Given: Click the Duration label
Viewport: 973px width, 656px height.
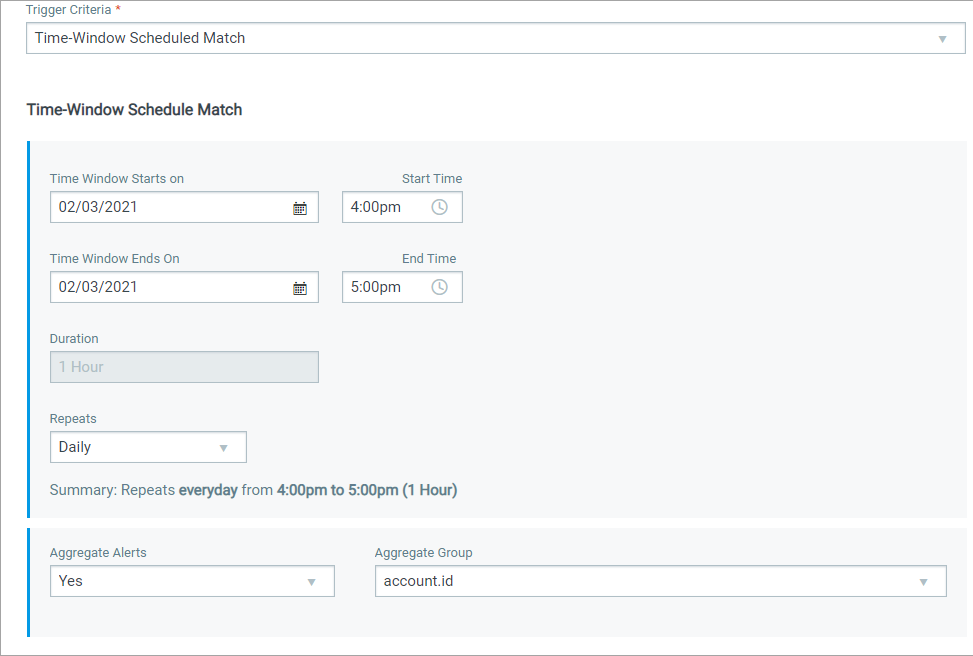Looking at the screenshot, I should coord(74,339).
